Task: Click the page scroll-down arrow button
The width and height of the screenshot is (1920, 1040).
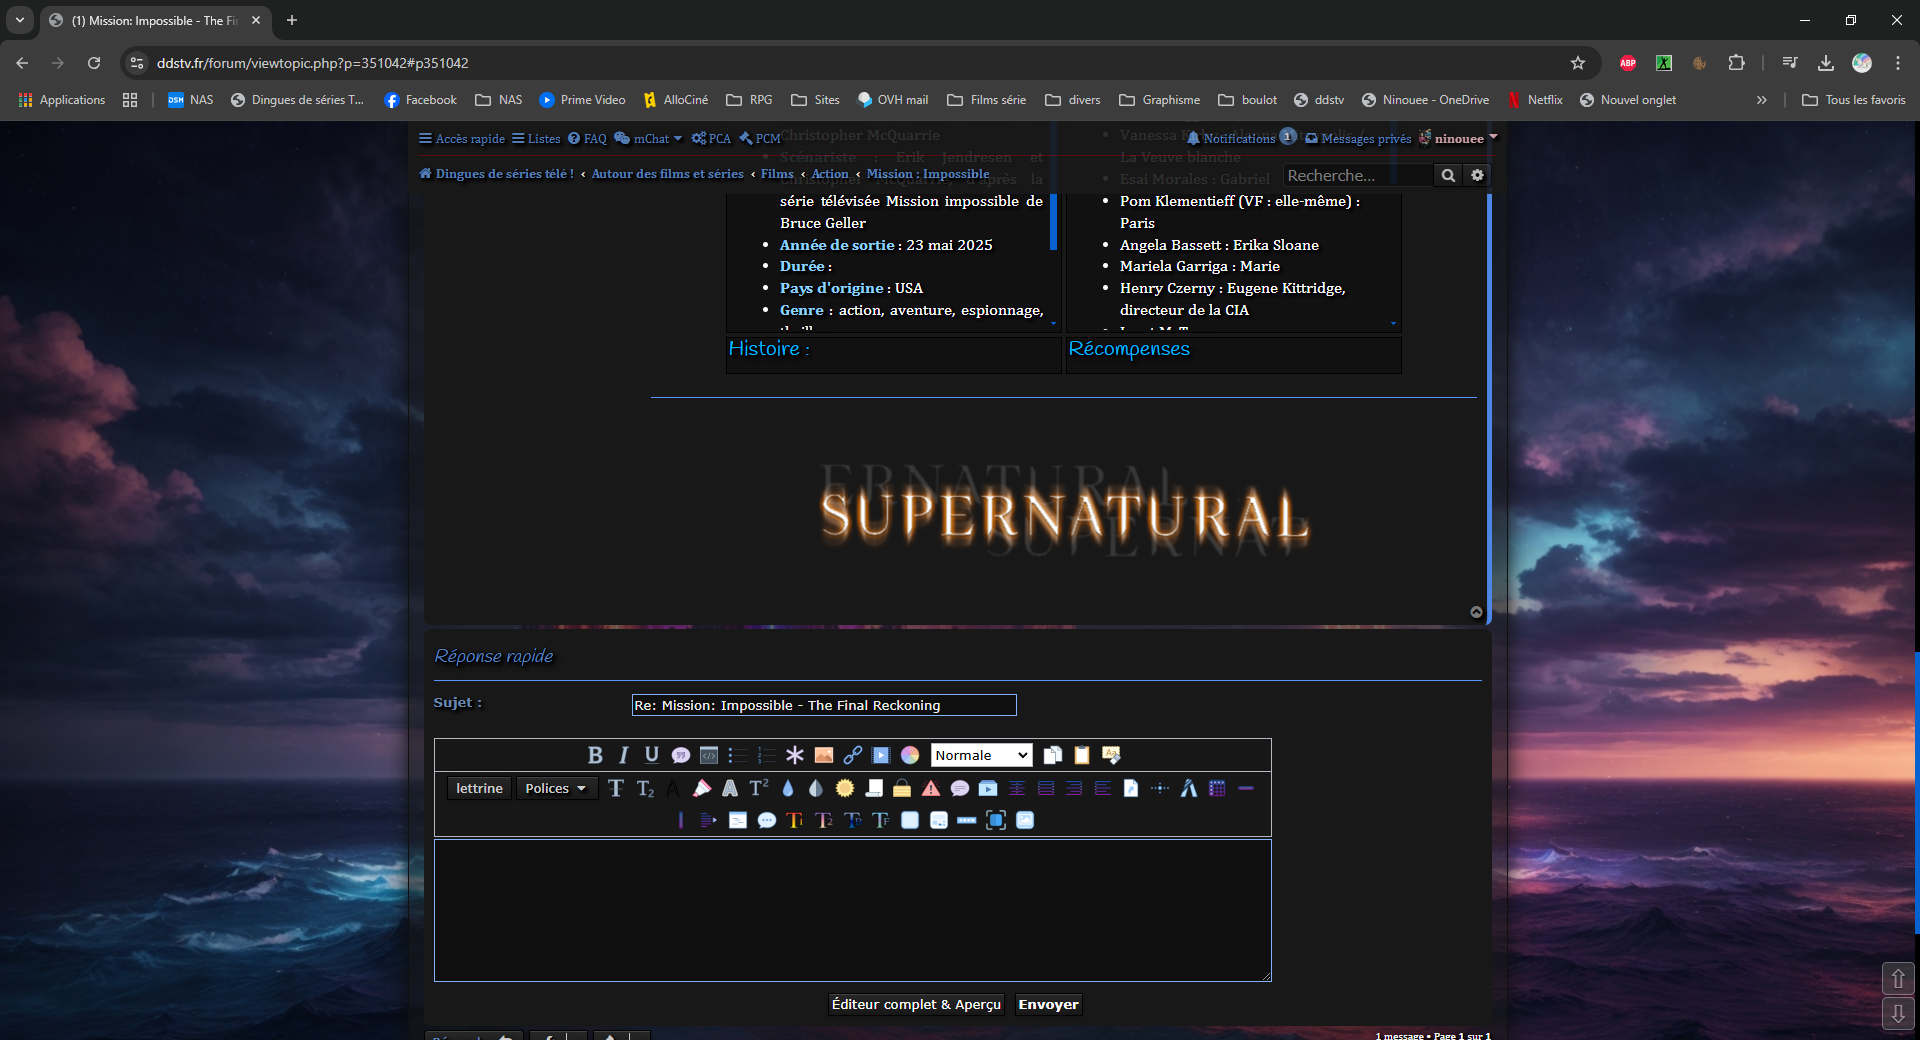Action: point(1898,1014)
